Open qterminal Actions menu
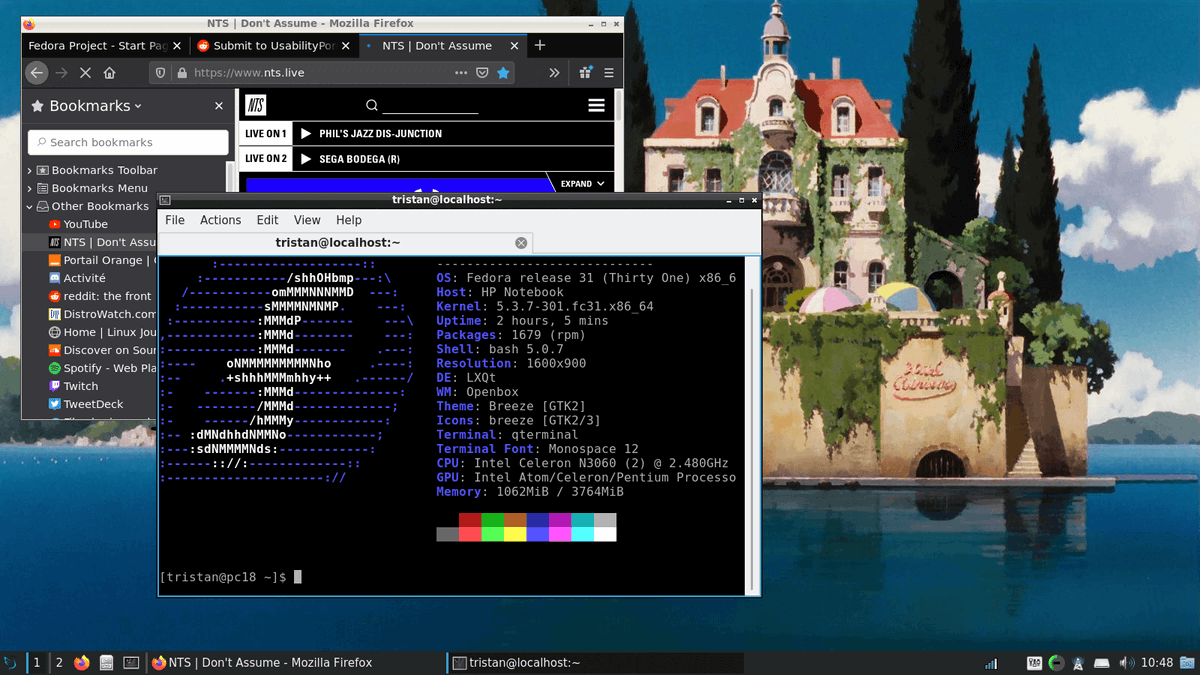This screenshot has width=1200, height=675. click(x=220, y=220)
